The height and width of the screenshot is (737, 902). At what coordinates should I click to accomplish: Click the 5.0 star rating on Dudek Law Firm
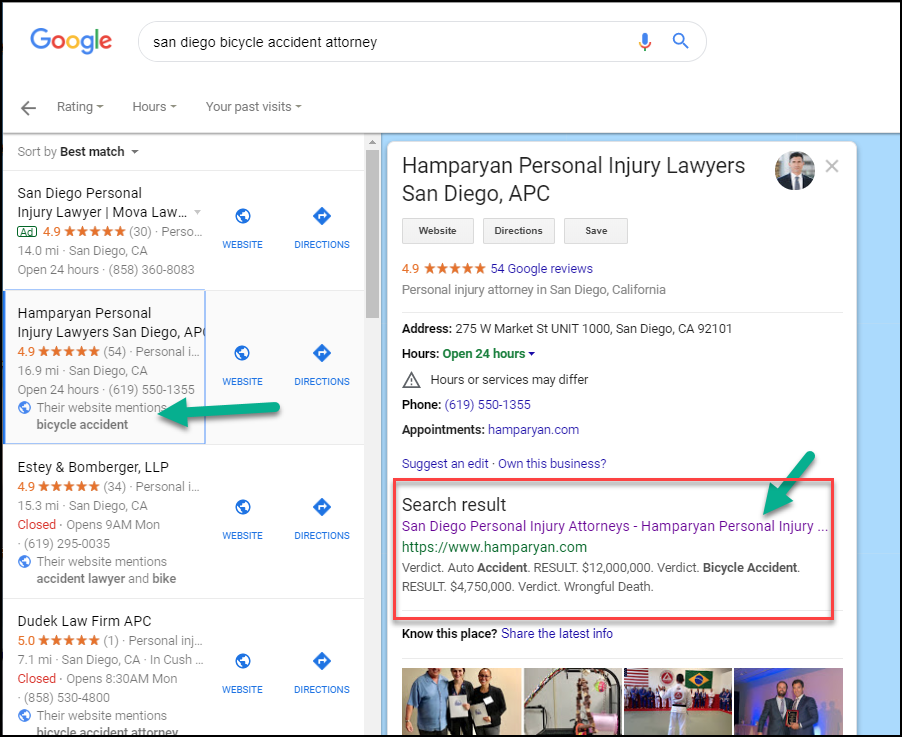[59, 641]
